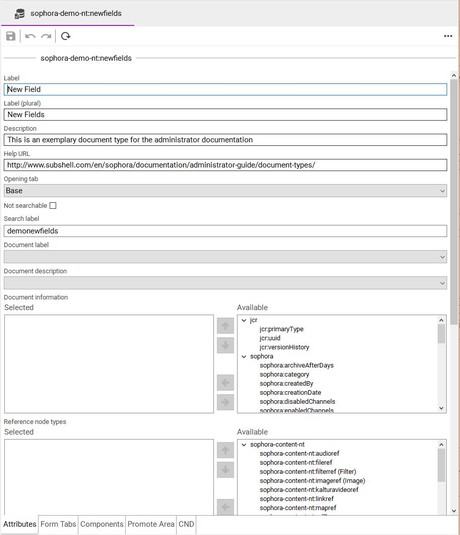Select sophora:createdBy property

(x=286, y=384)
